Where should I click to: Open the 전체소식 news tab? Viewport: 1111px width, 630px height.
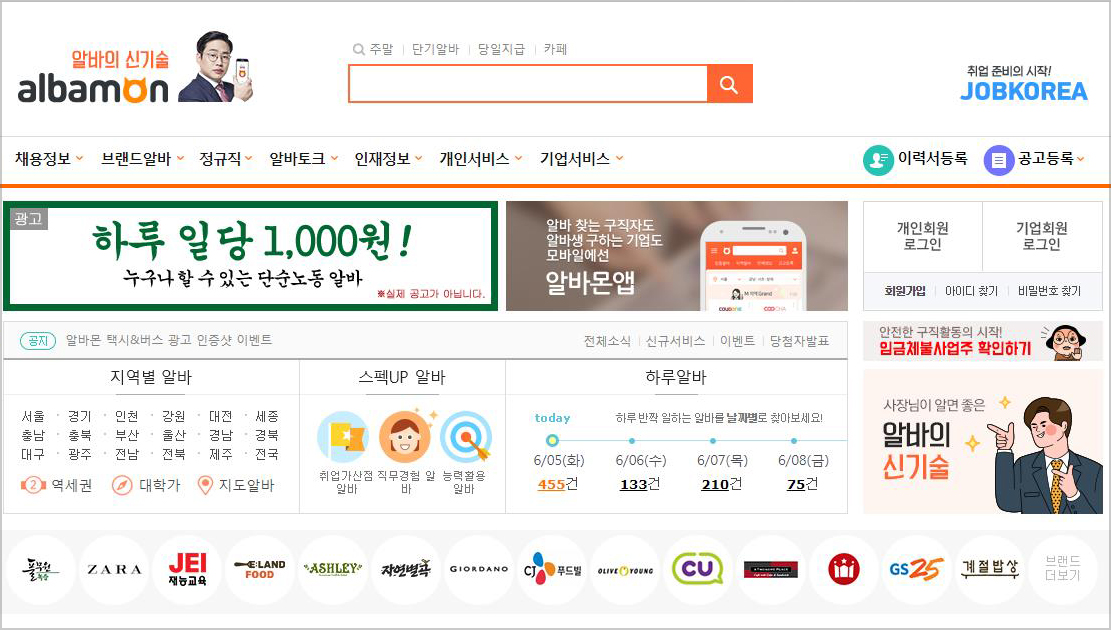click(607, 341)
